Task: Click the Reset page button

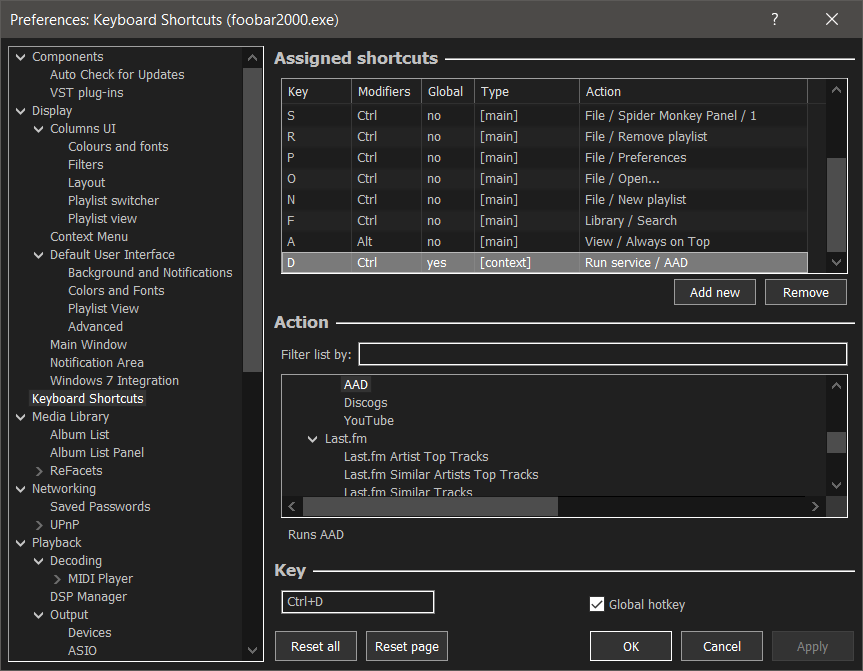Action: 406,647
